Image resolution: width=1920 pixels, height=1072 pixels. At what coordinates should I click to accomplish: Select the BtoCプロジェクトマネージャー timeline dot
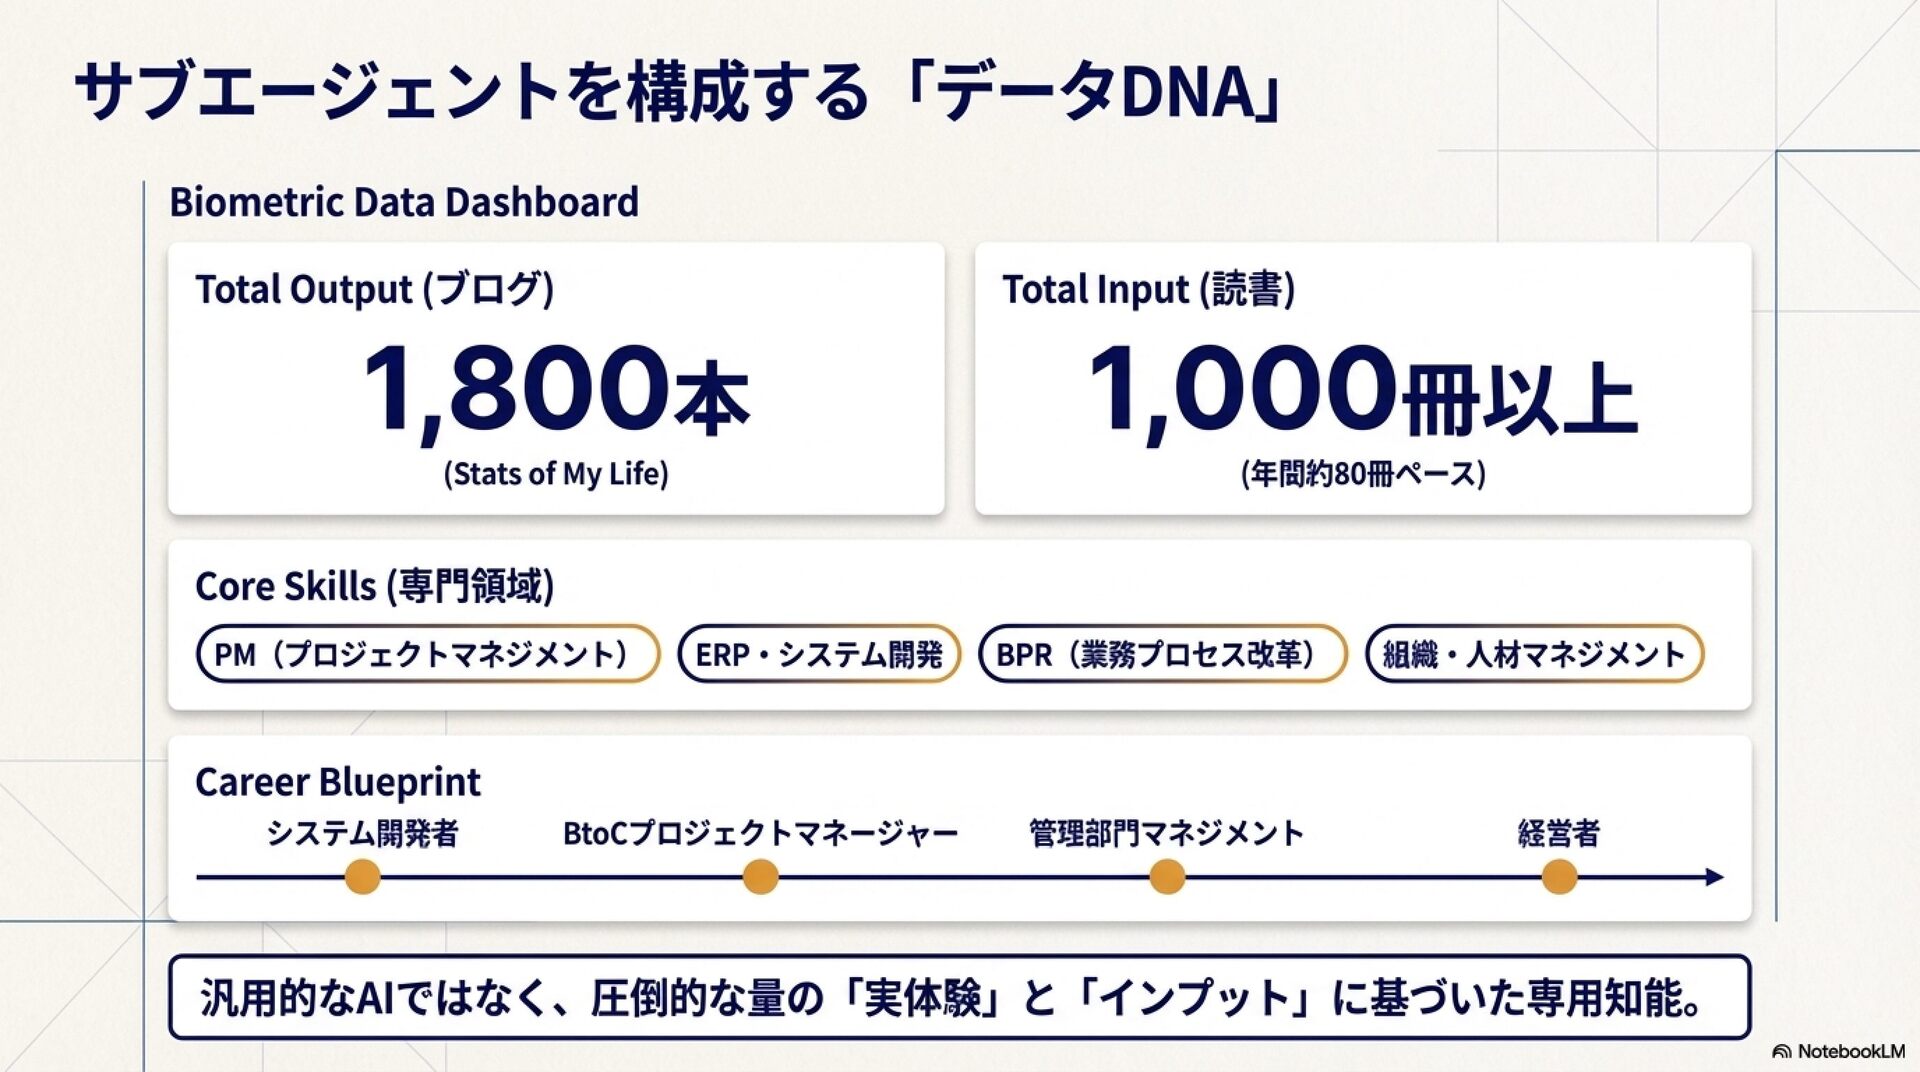coord(761,878)
